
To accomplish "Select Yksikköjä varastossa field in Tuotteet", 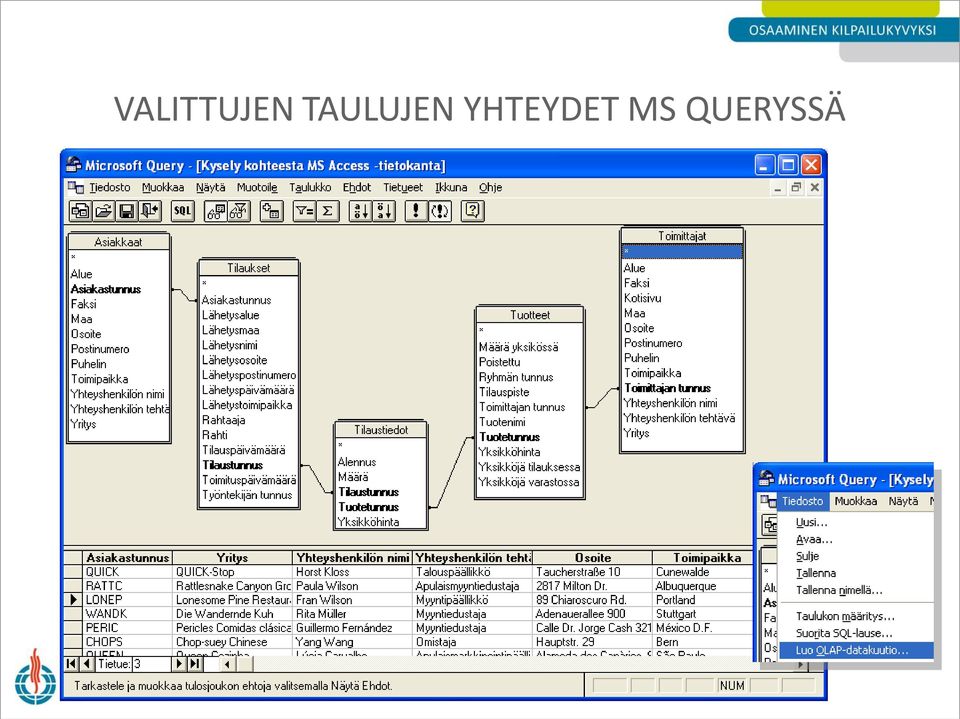I will pos(529,482).
